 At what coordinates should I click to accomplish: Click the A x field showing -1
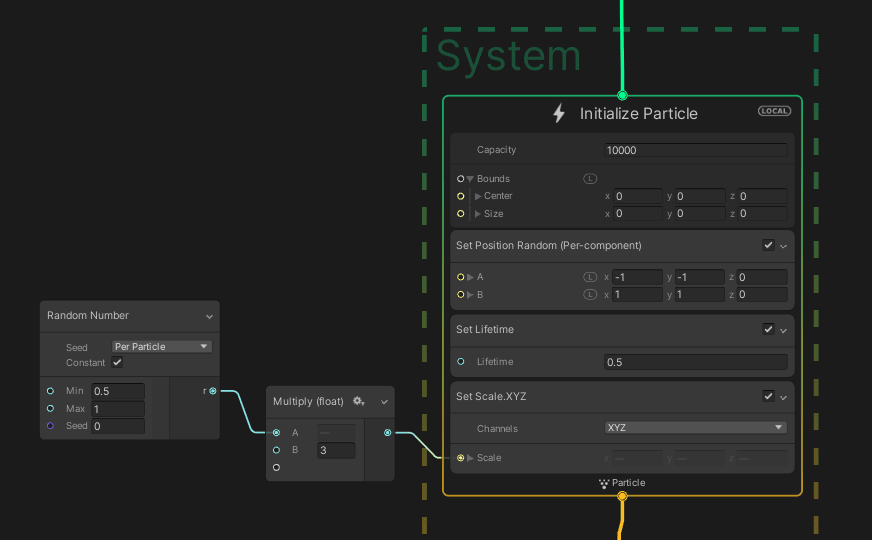tap(638, 277)
